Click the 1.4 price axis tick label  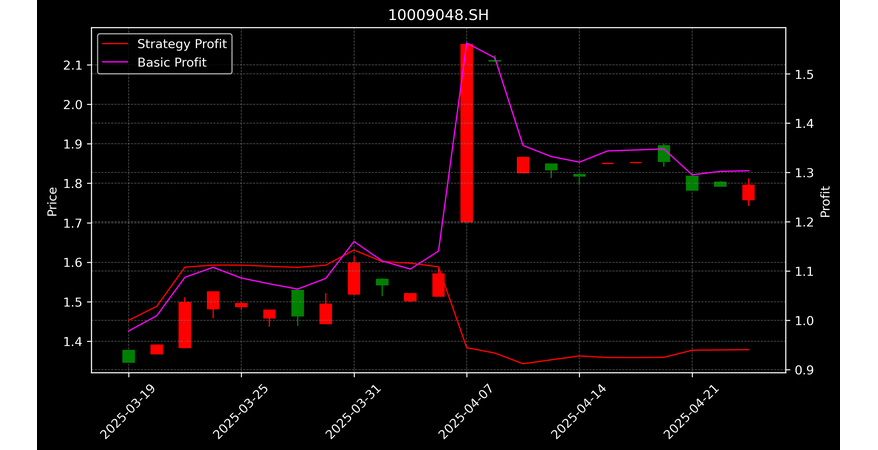[74, 341]
